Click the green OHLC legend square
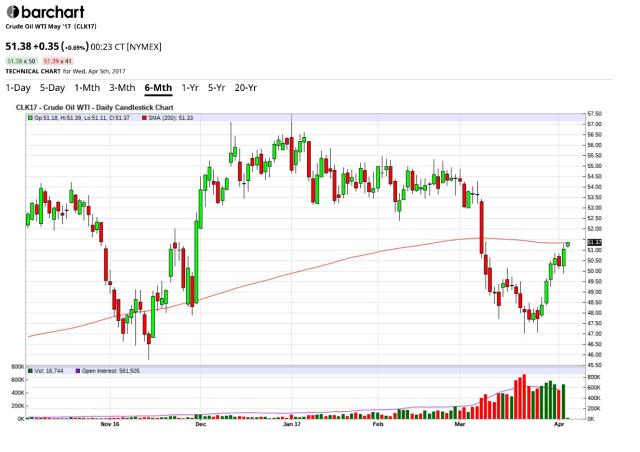 [30, 118]
